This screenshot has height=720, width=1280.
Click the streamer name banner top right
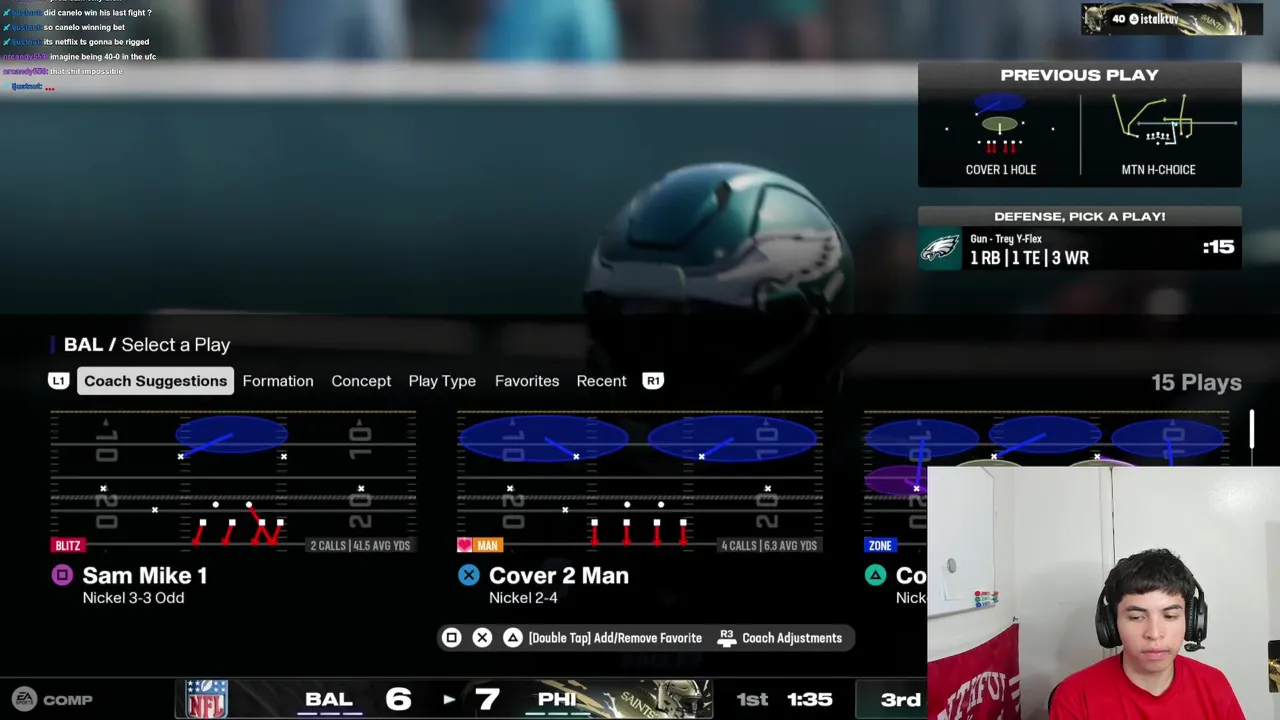1171,19
